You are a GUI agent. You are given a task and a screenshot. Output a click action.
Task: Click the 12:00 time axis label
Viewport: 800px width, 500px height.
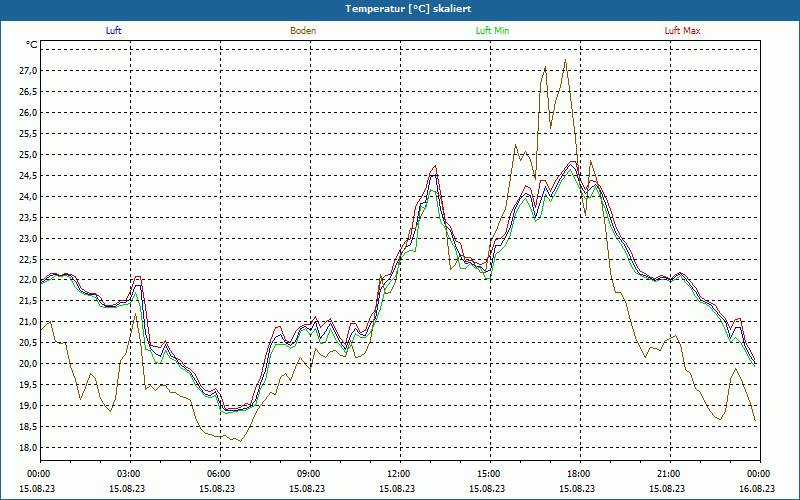coord(398,474)
